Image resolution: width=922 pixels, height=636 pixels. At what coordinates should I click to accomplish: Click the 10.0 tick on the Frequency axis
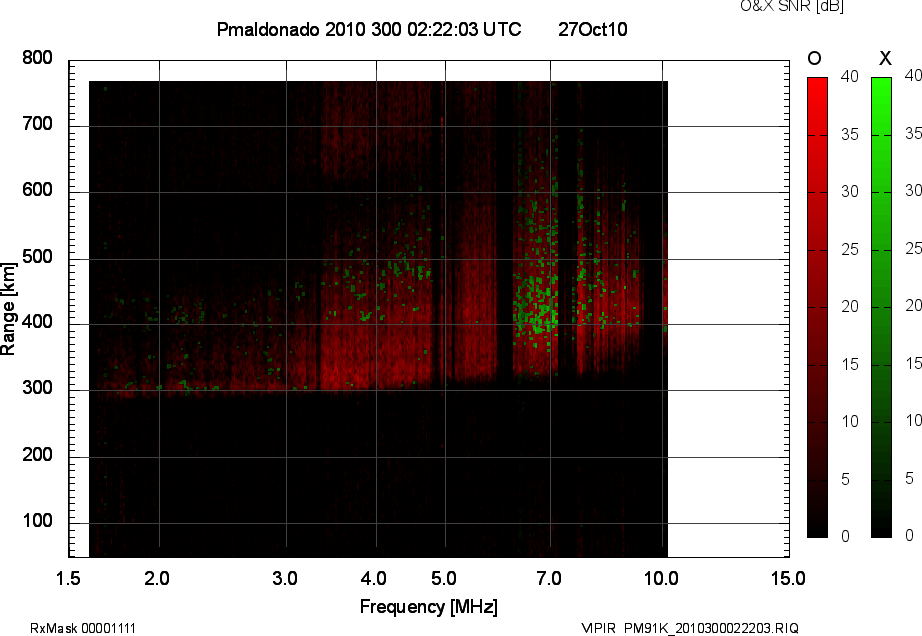[662, 578]
